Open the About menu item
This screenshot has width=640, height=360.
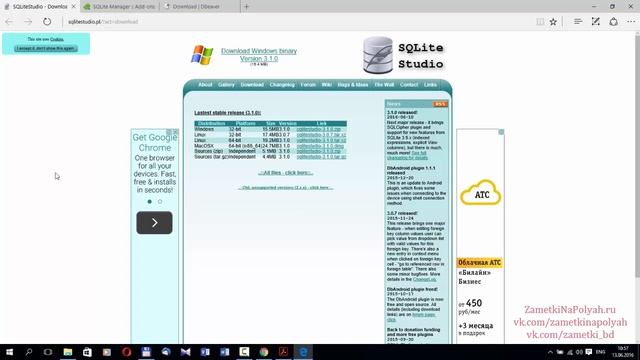[205, 84]
